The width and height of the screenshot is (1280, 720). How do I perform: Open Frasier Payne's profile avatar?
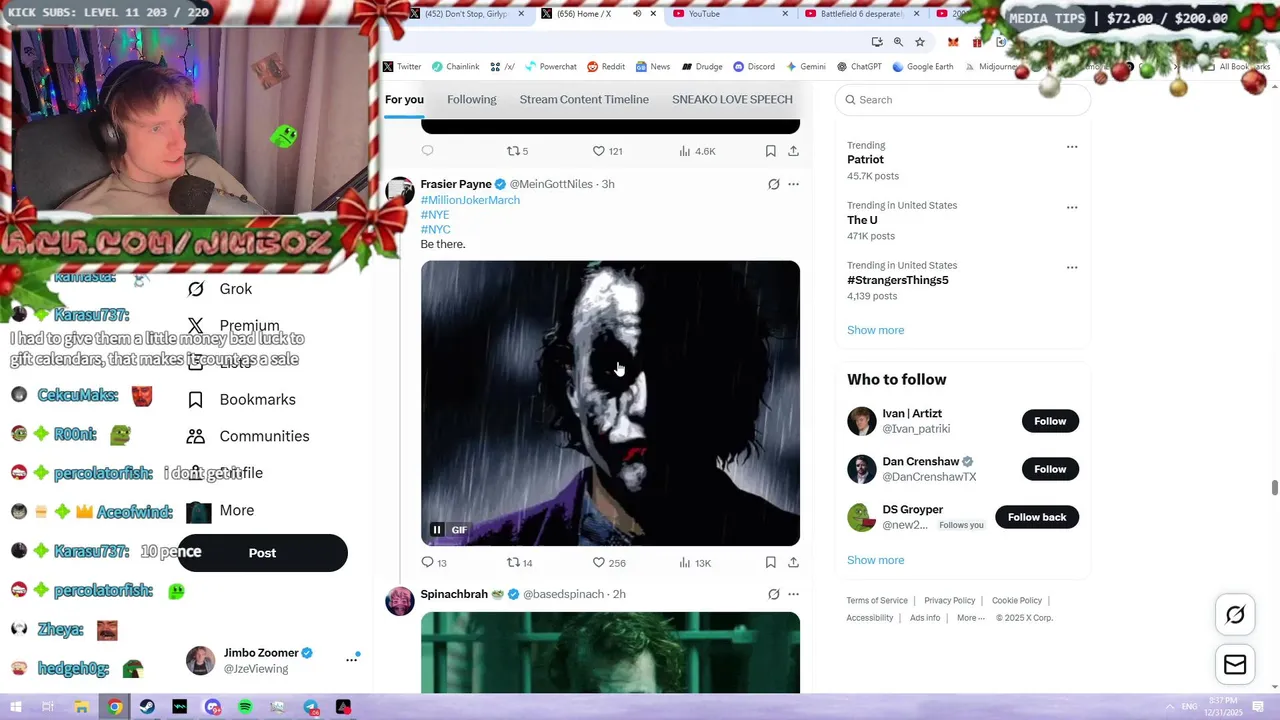[x=400, y=191]
